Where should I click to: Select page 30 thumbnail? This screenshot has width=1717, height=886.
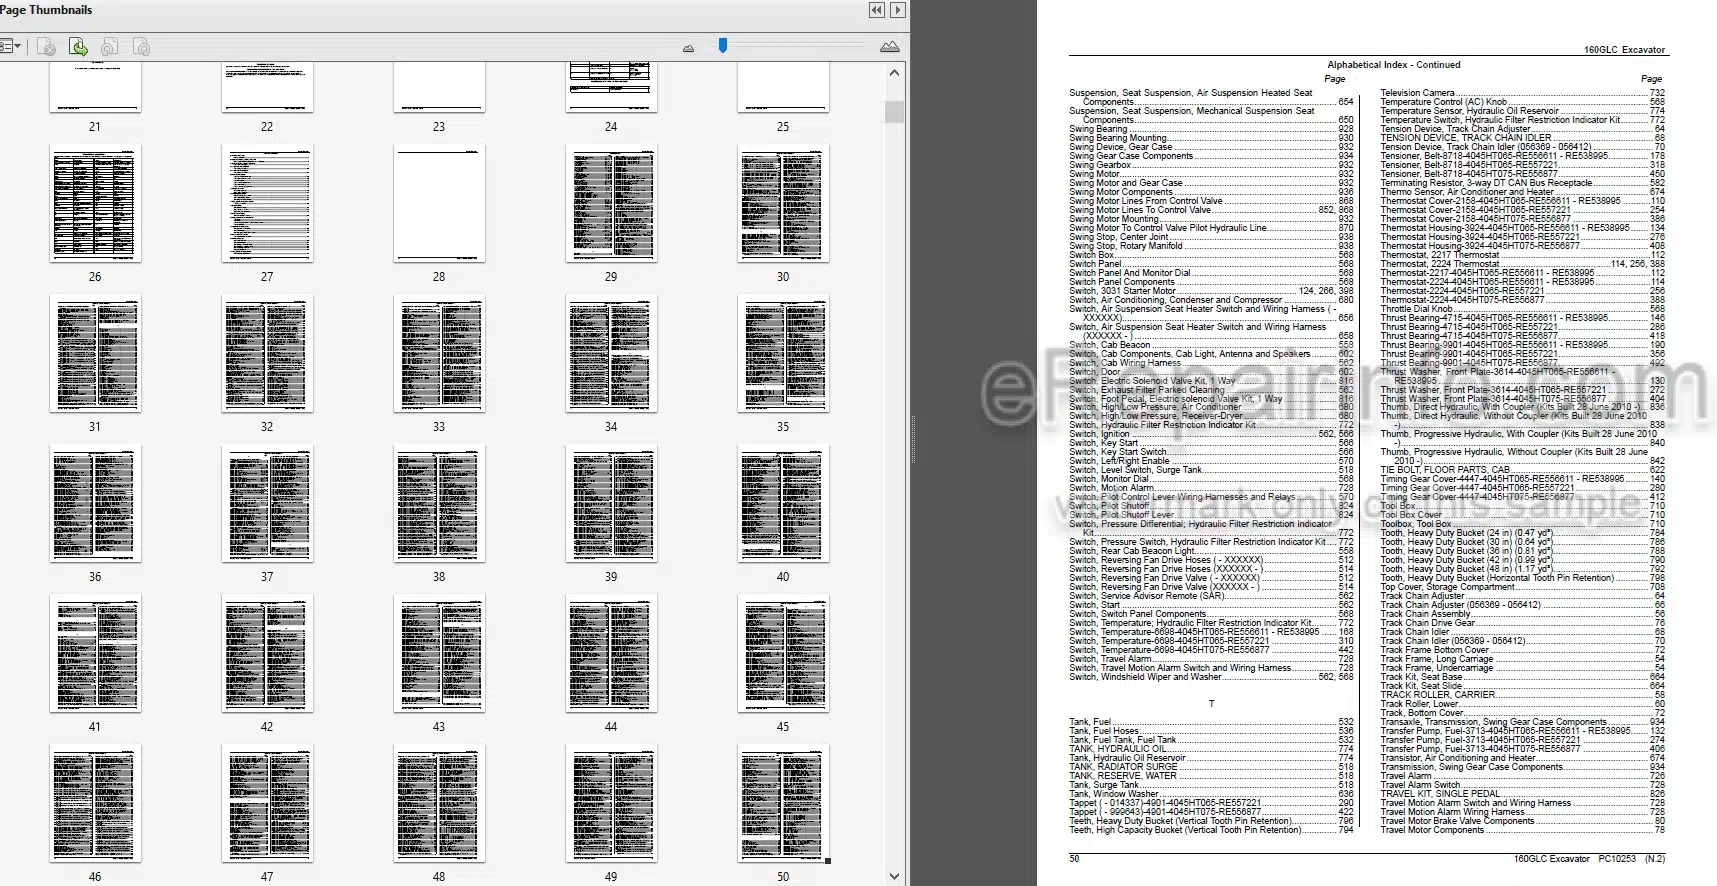click(x=783, y=204)
